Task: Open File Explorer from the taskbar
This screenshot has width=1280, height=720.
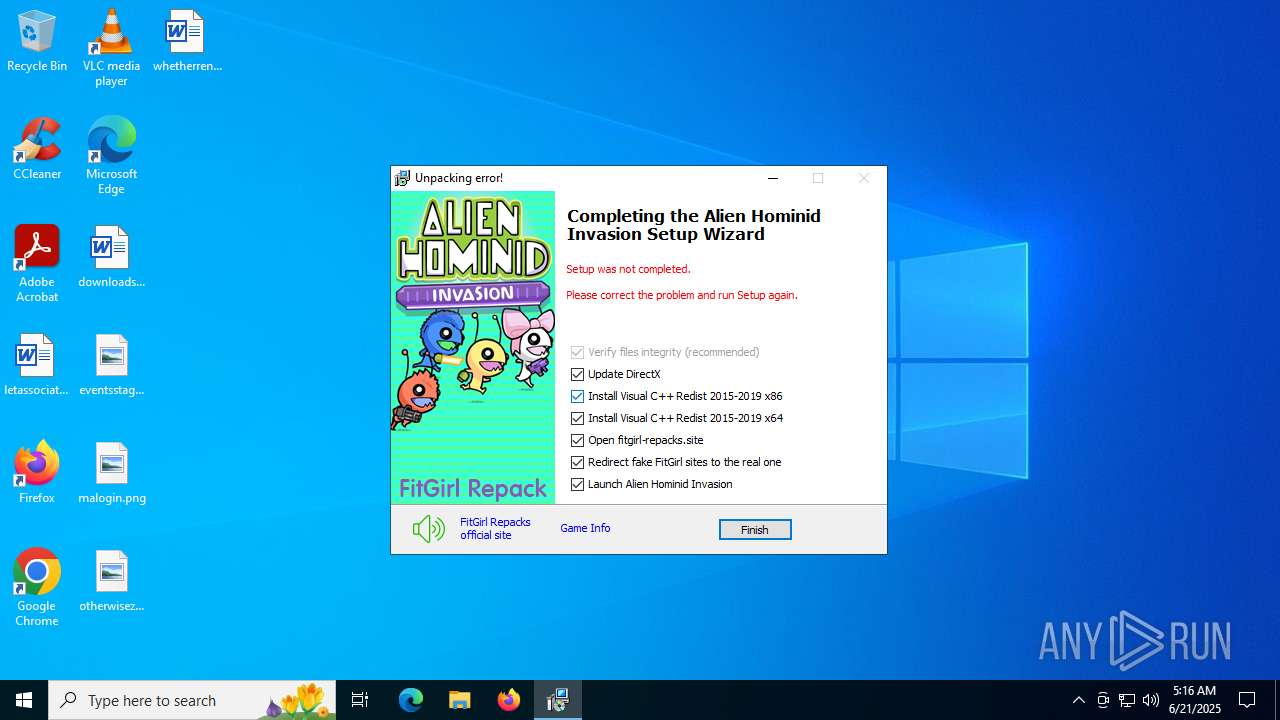Action: (460, 700)
